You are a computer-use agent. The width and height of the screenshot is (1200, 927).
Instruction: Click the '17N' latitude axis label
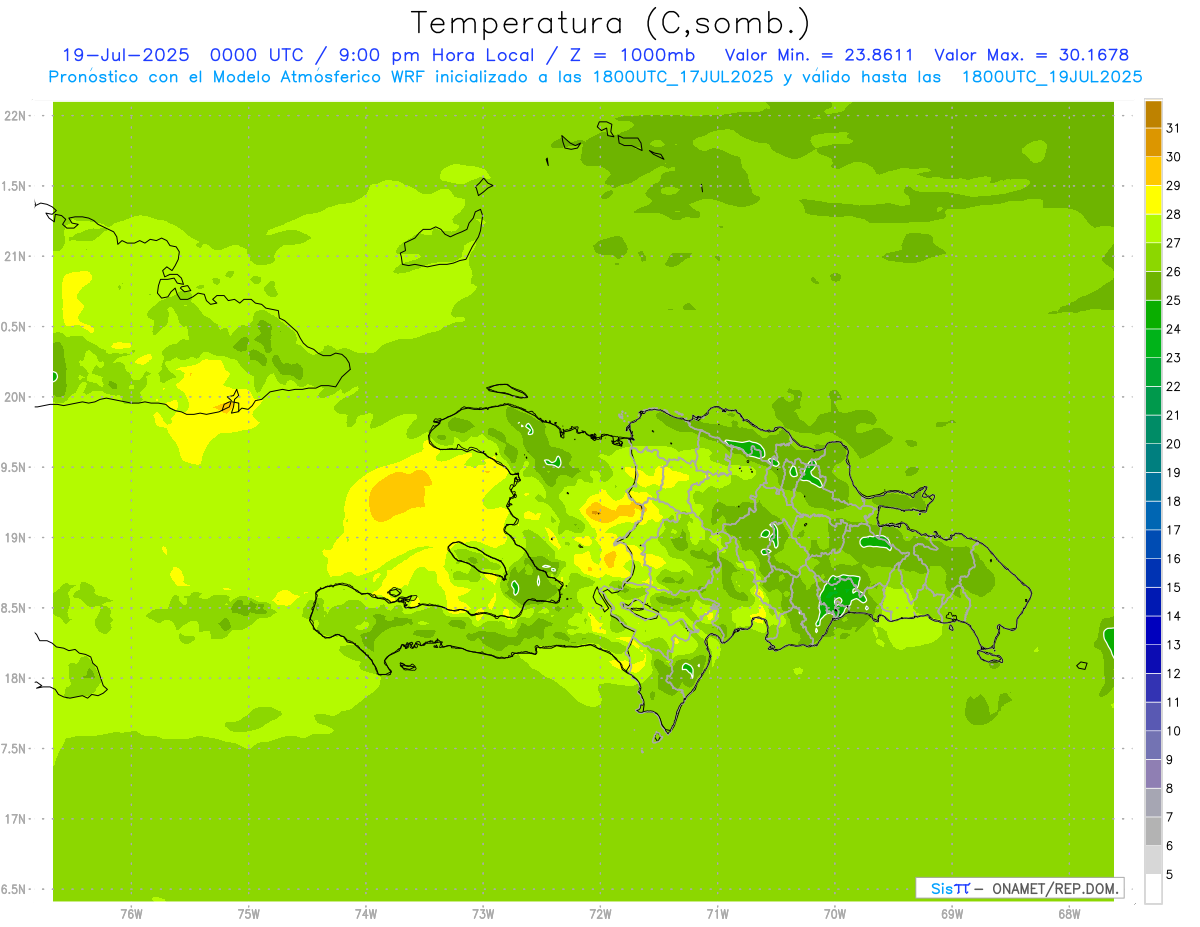[14, 819]
